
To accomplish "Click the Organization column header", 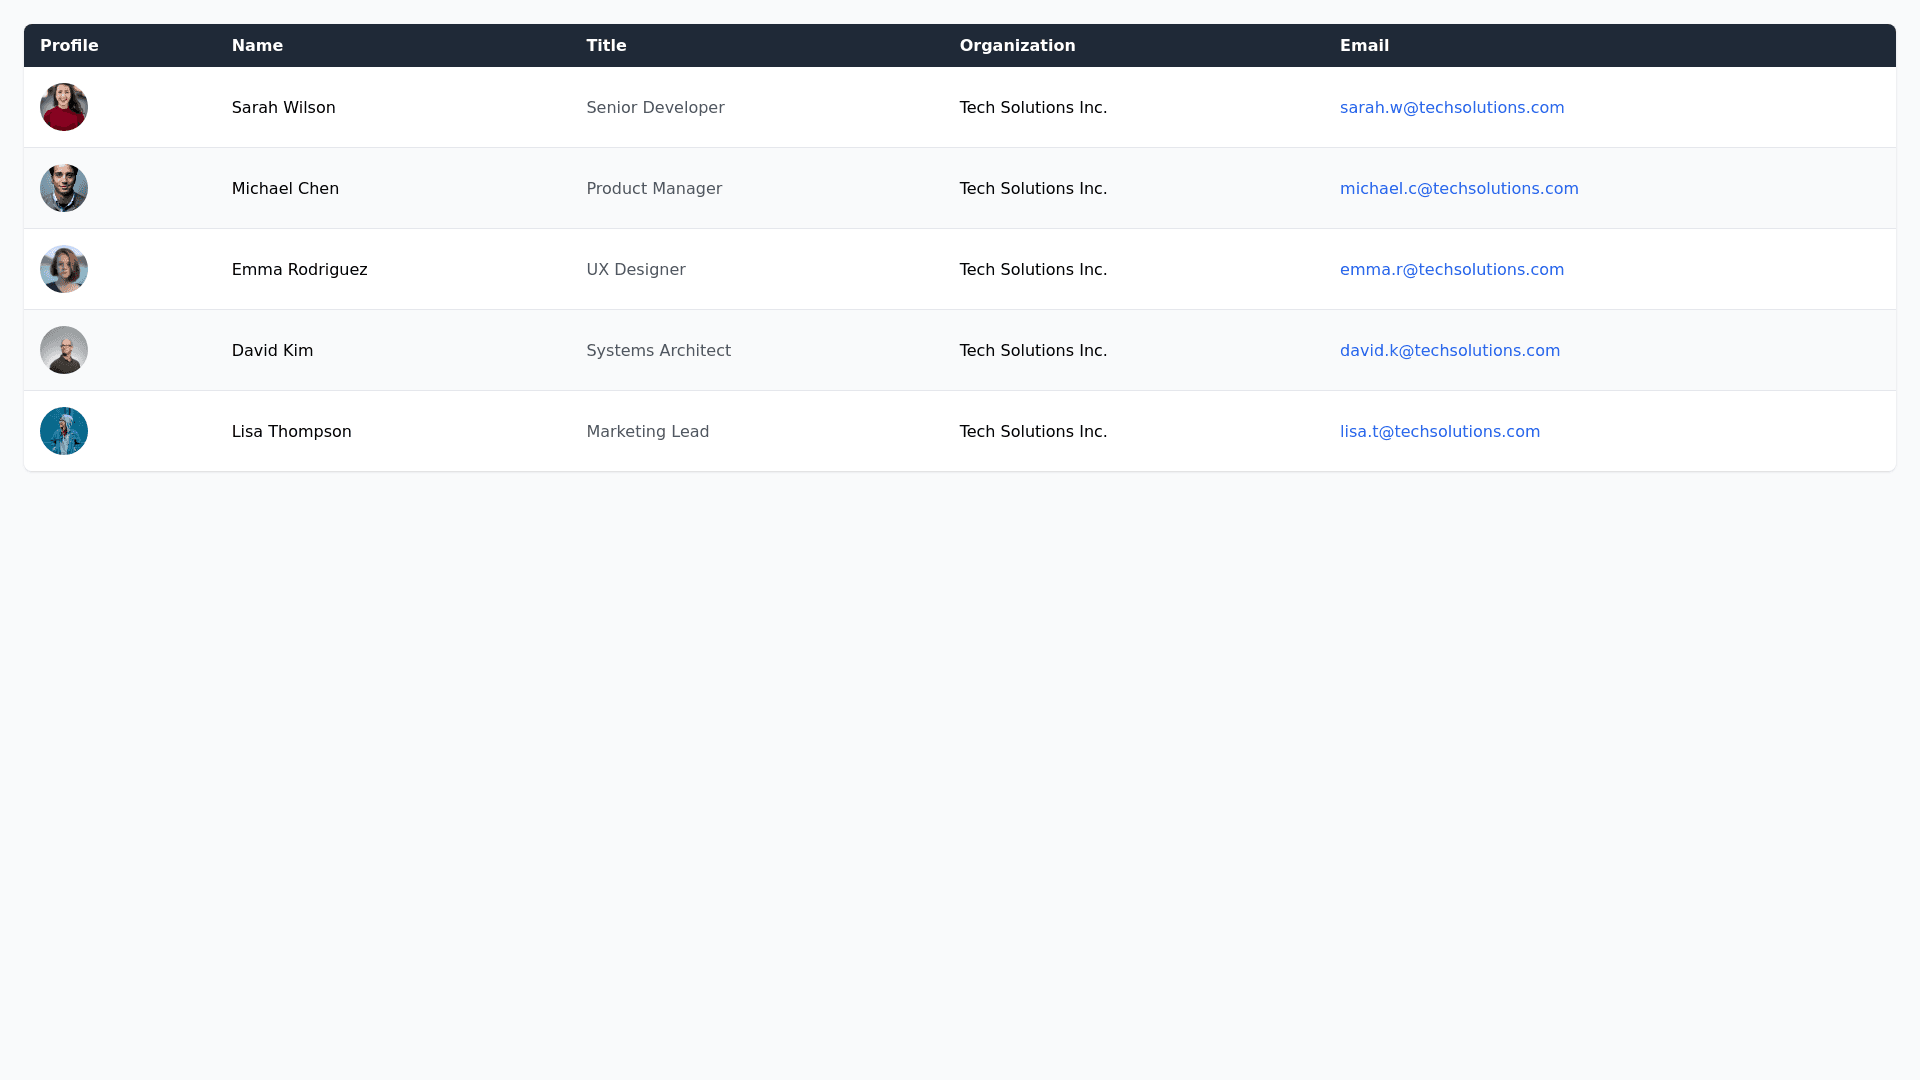I will click(x=1017, y=45).
